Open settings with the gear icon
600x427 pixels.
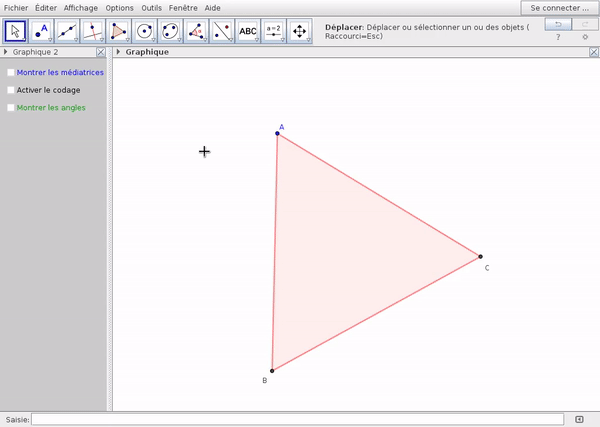tap(585, 37)
